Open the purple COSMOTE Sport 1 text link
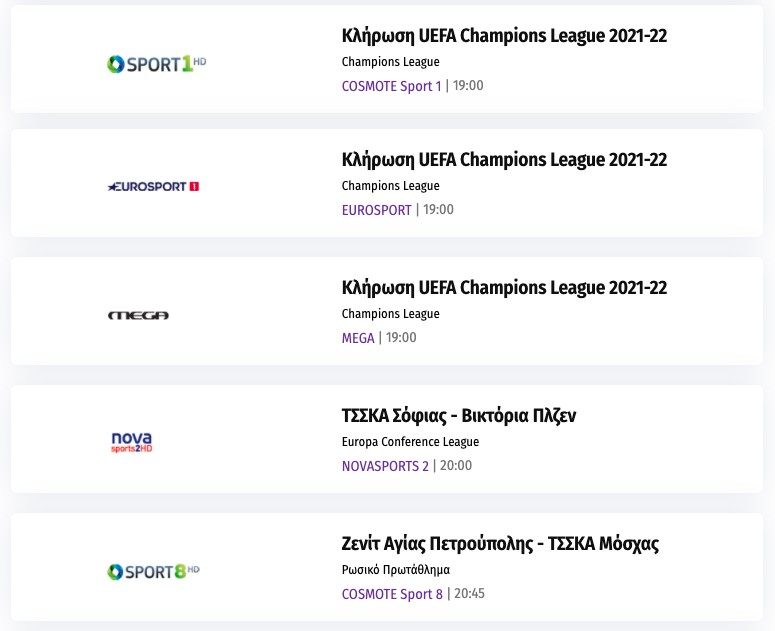 click(x=391, y=86)
